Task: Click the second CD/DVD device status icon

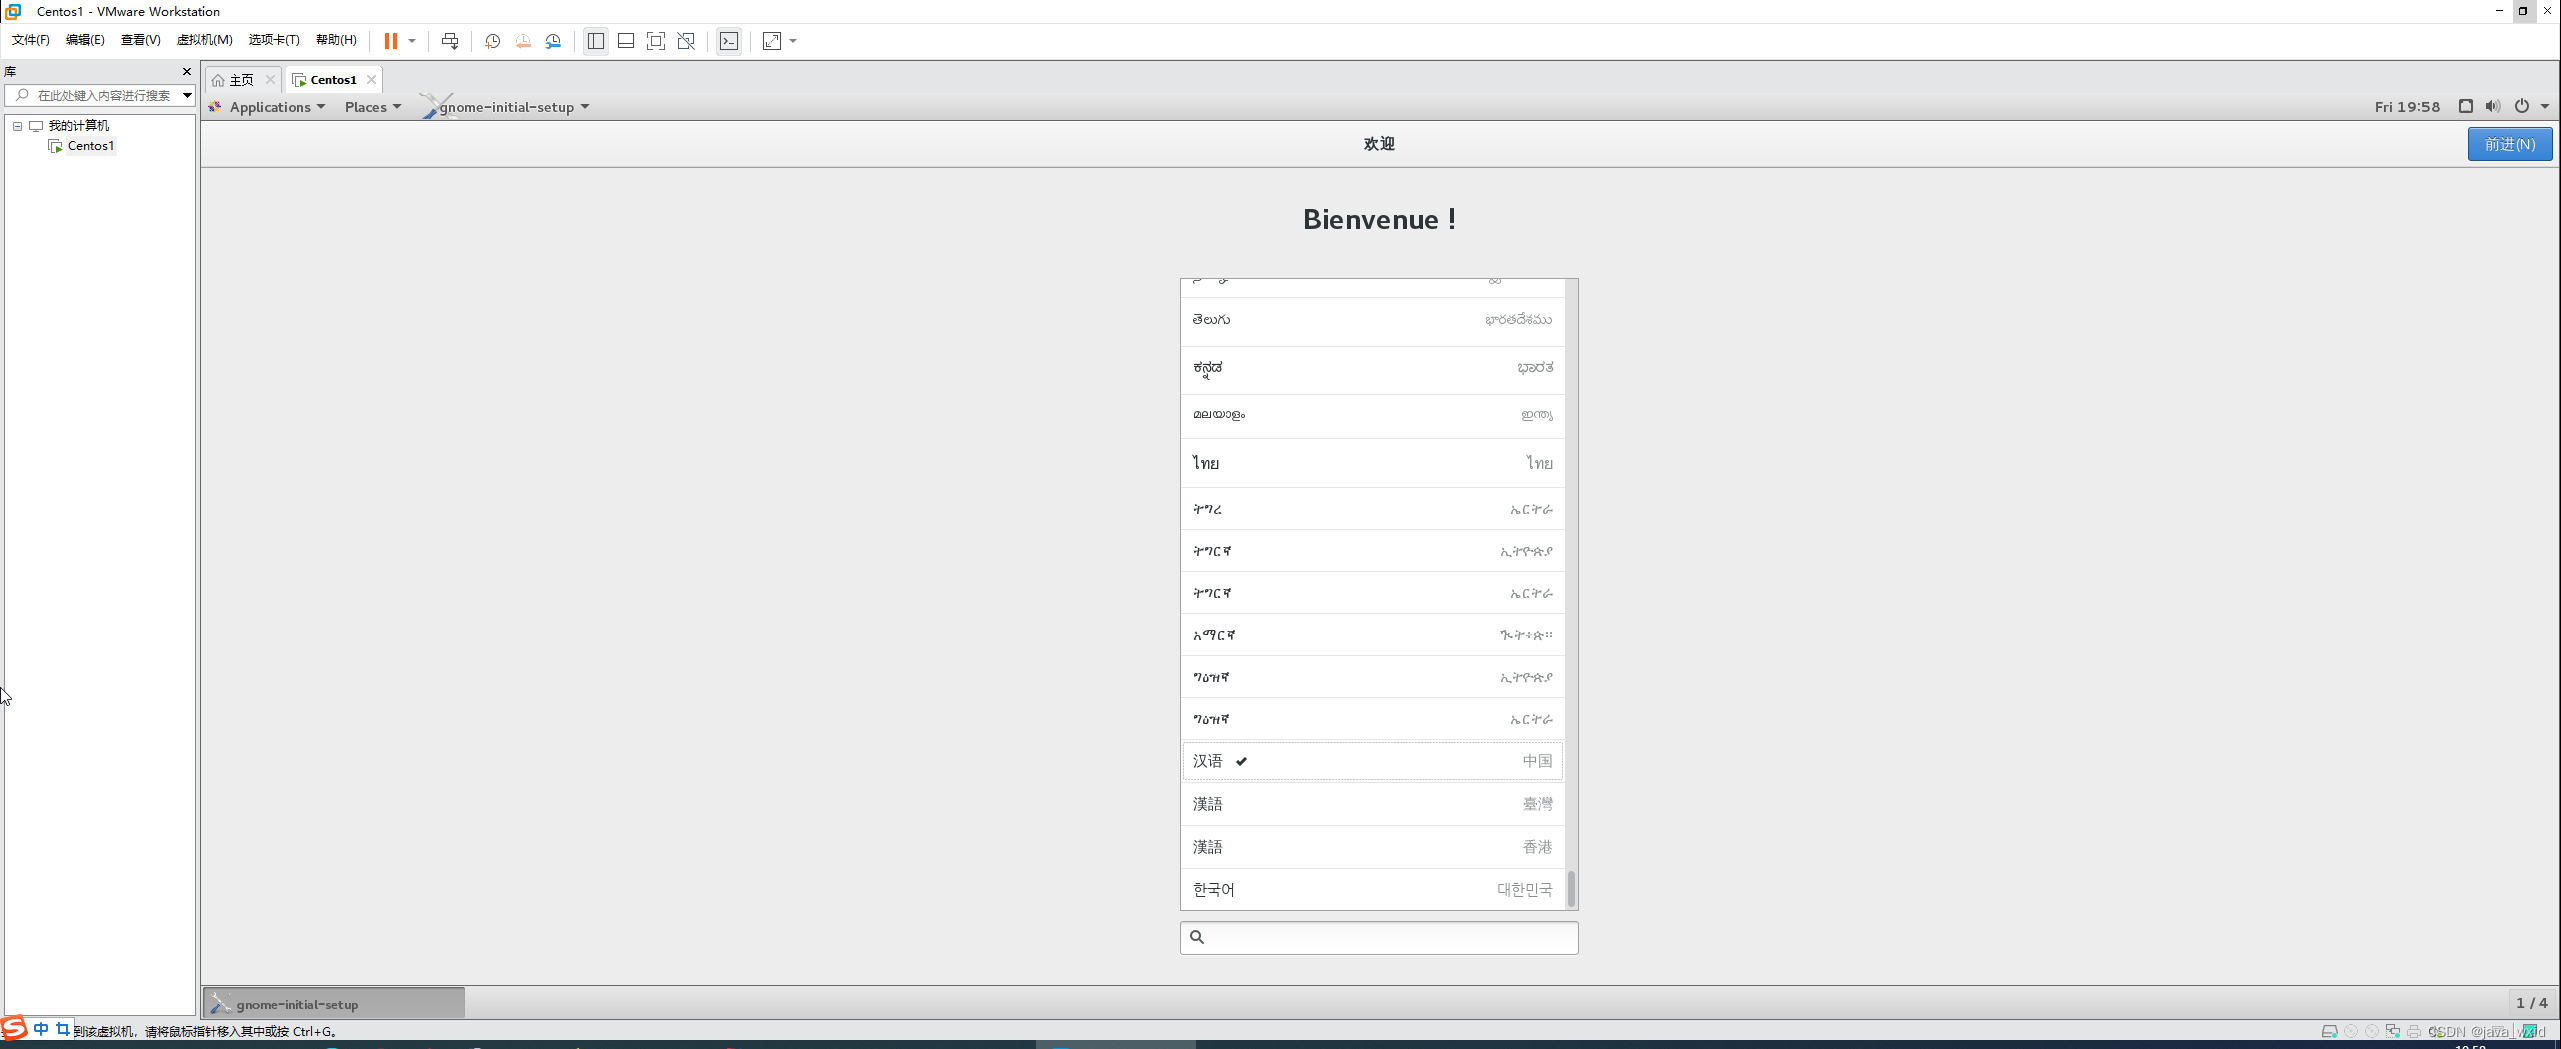Action: [x=2372, y=1032]
